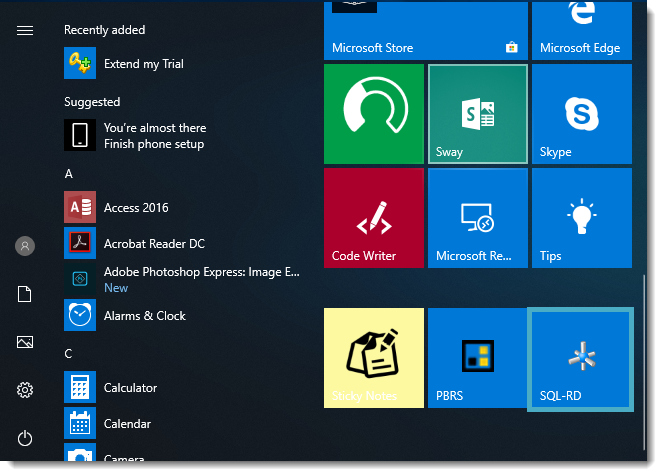The image size is (662, 476).
Task: Click the 'Acrobat Reader DC' label
Action: [155, 244]
